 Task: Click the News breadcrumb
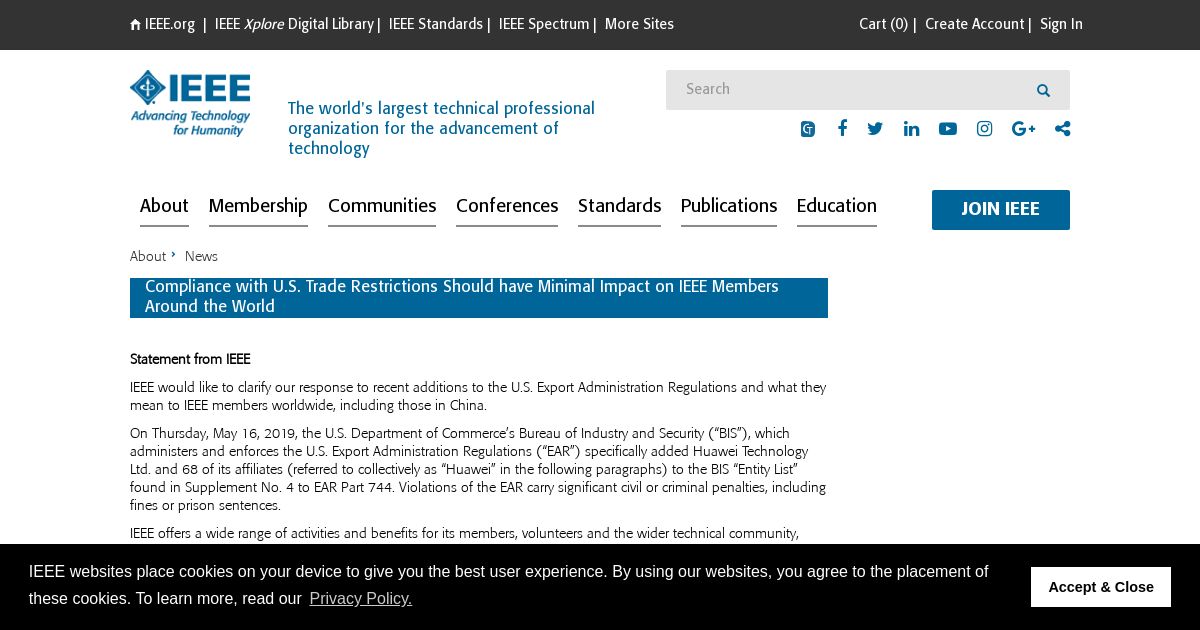tap(201, 257)
